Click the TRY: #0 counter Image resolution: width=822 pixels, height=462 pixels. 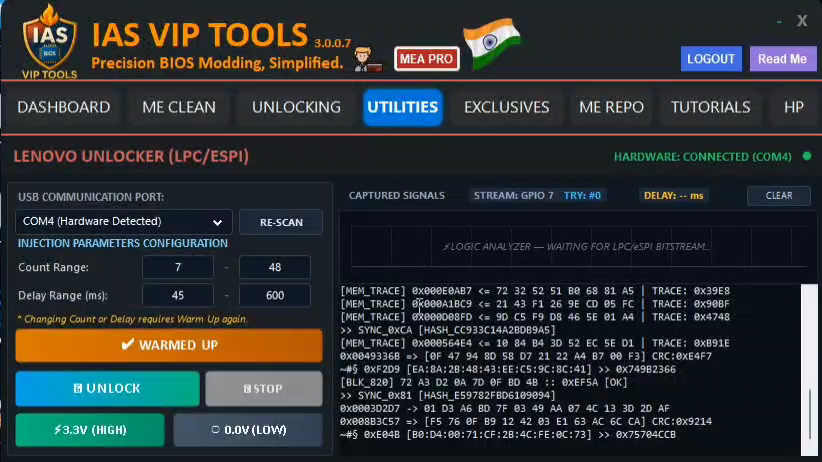point(582,196)
